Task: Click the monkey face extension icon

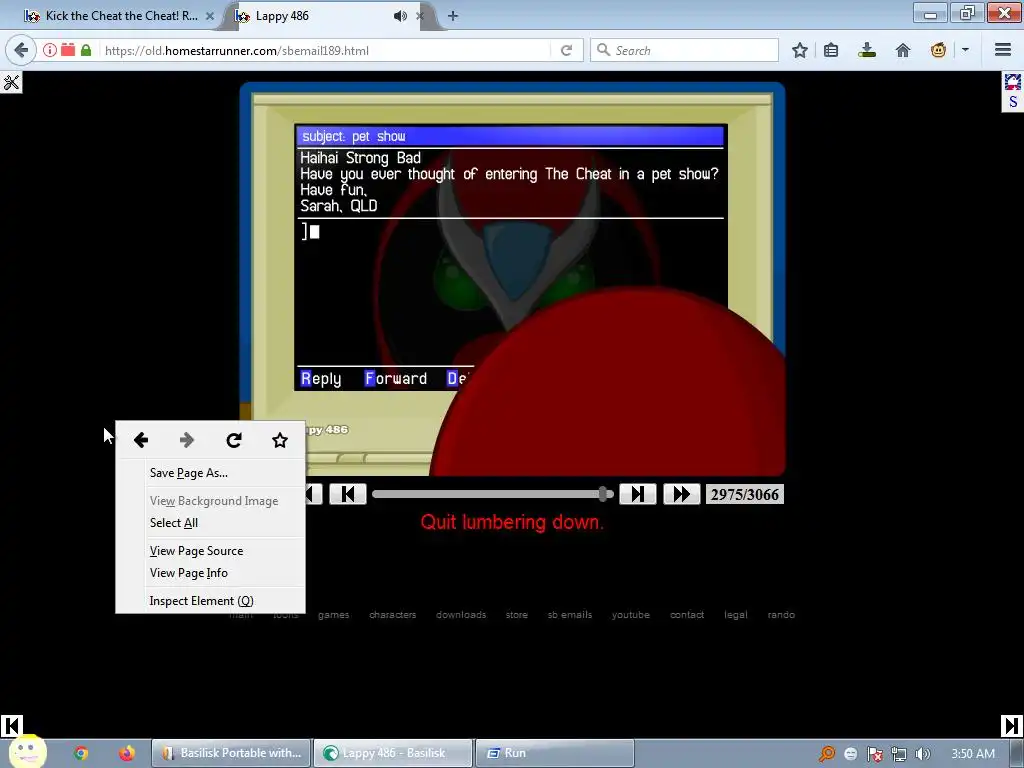Action: pyautogui.click(x=938, y=50)
